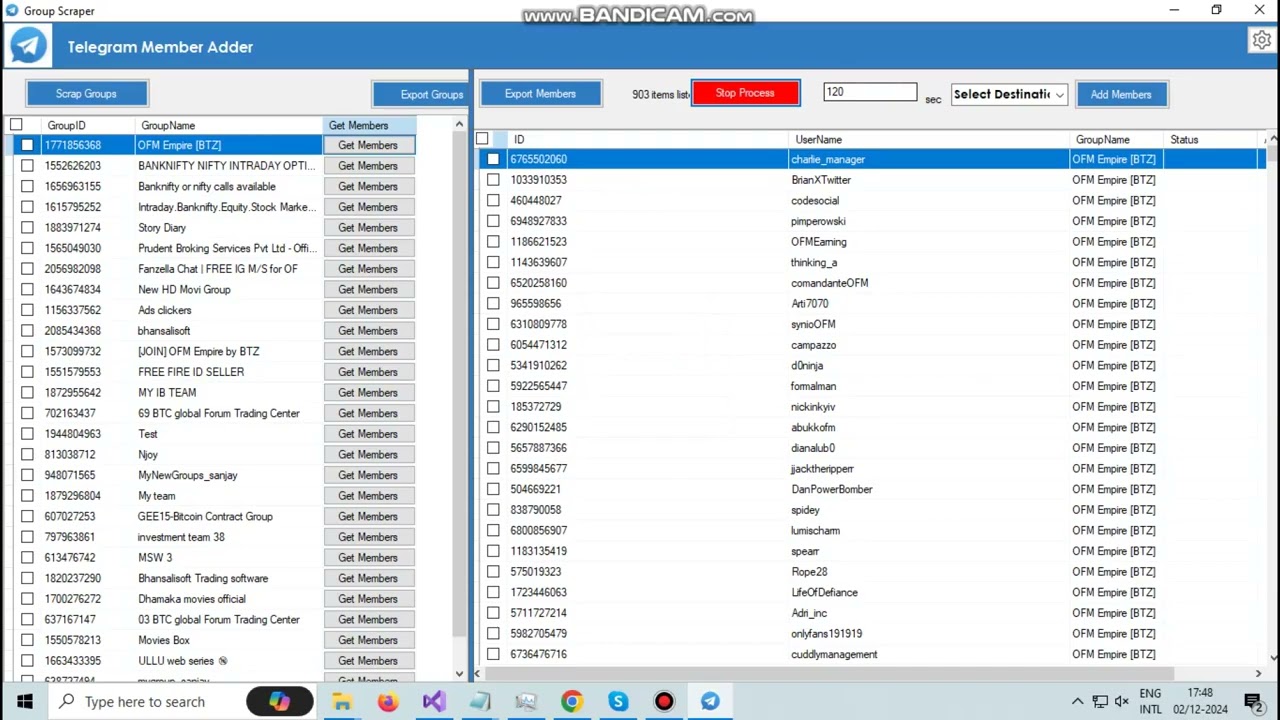1280x720 pixels.
Task: Check the box for member charlie_manager
Action: [x=493, y=159]
